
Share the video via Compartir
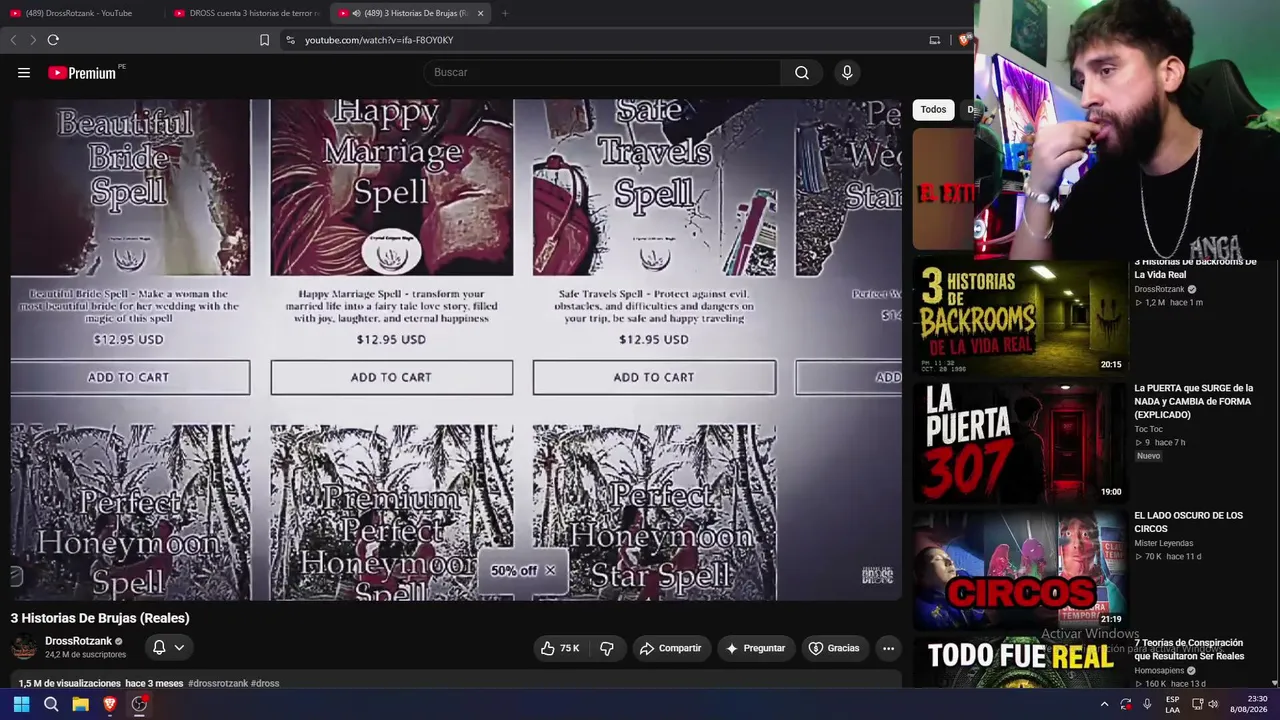pos(670,648)
